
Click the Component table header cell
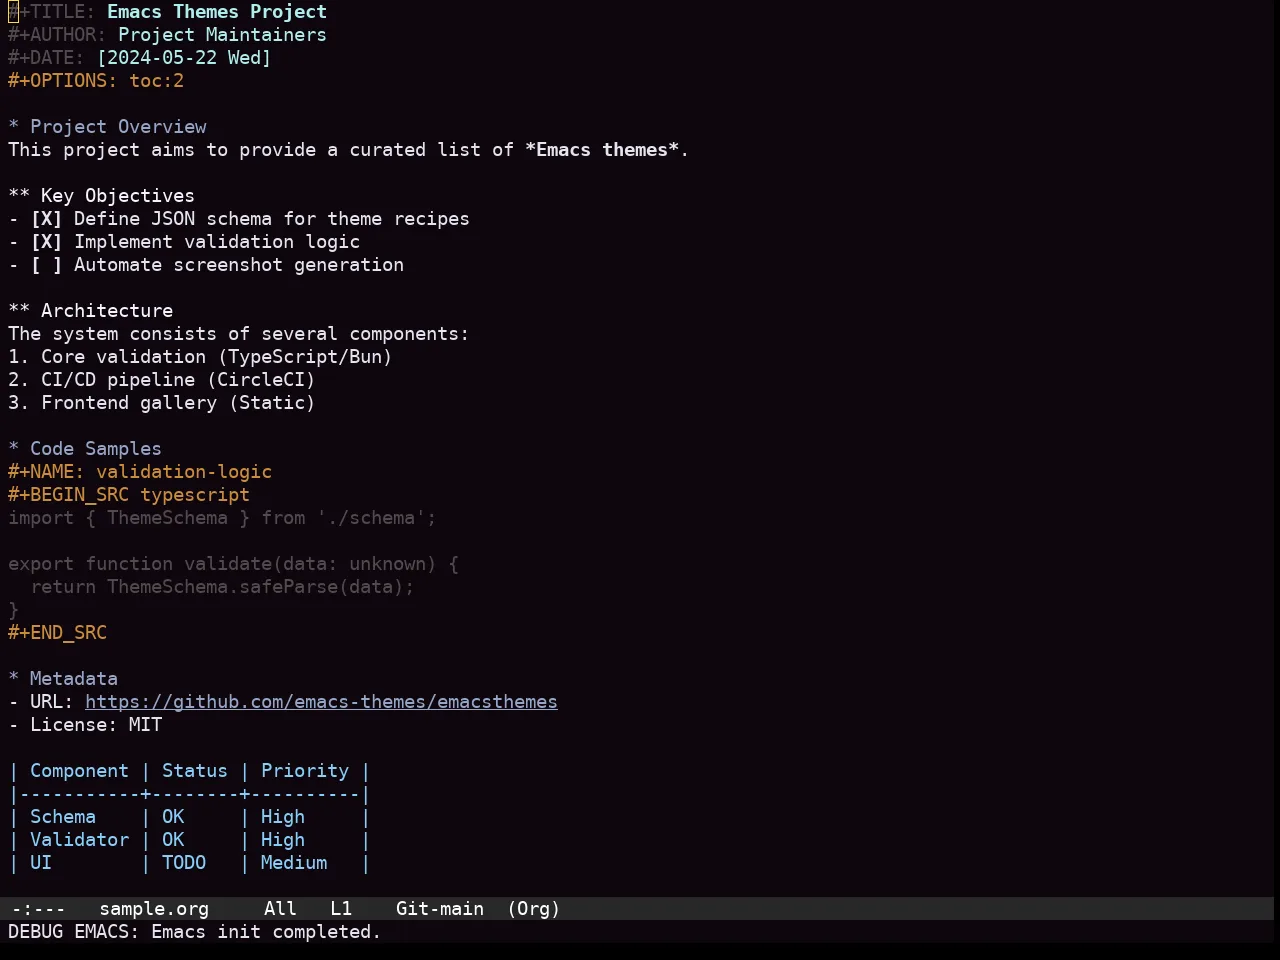coord(79,771)
